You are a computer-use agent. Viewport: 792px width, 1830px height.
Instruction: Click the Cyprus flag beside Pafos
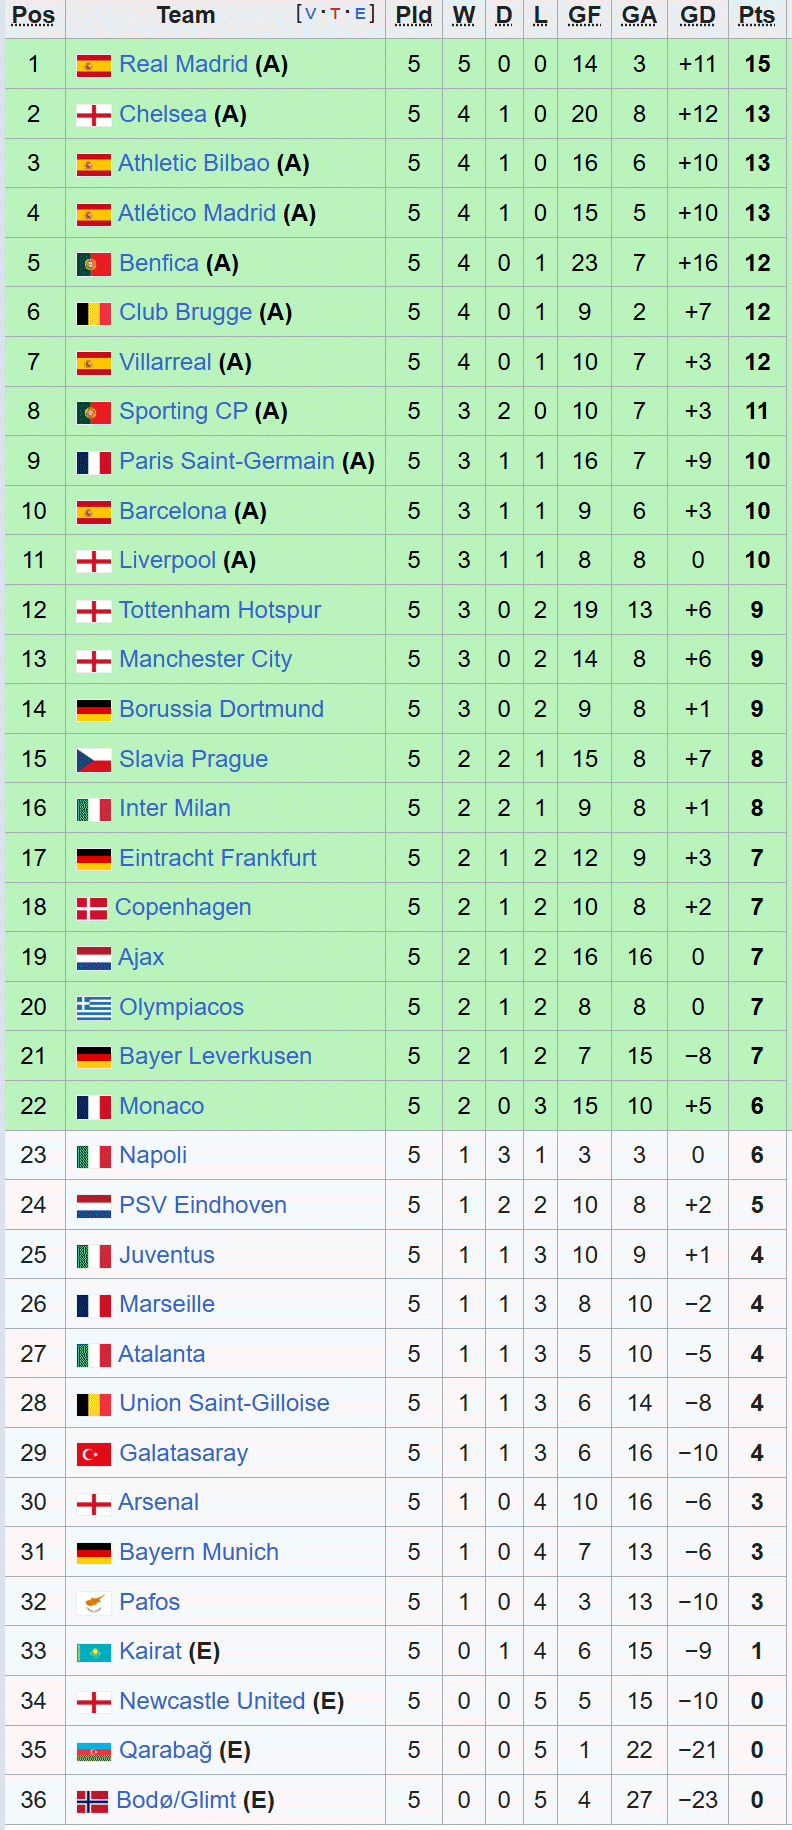[94, 1603]
